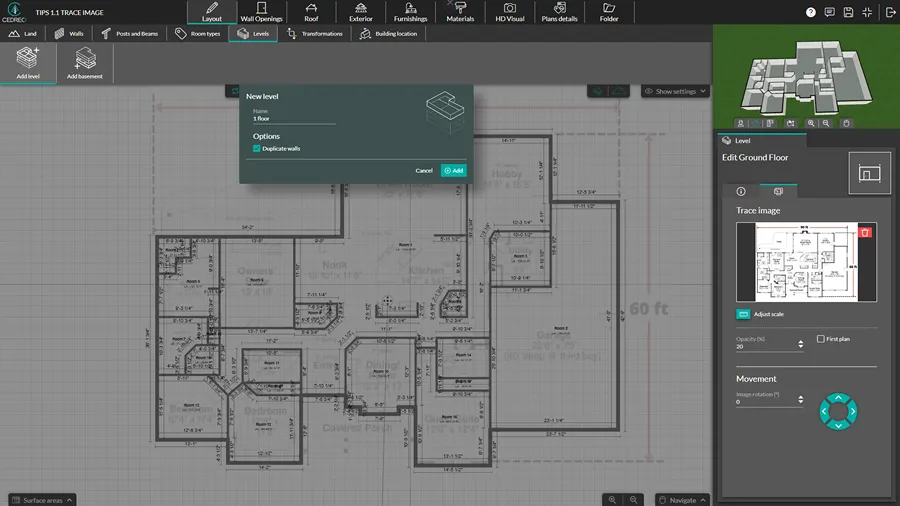Zoom in on the 2D plan canvas
This screenshot has height=506, width=900.
pos(612,500)
